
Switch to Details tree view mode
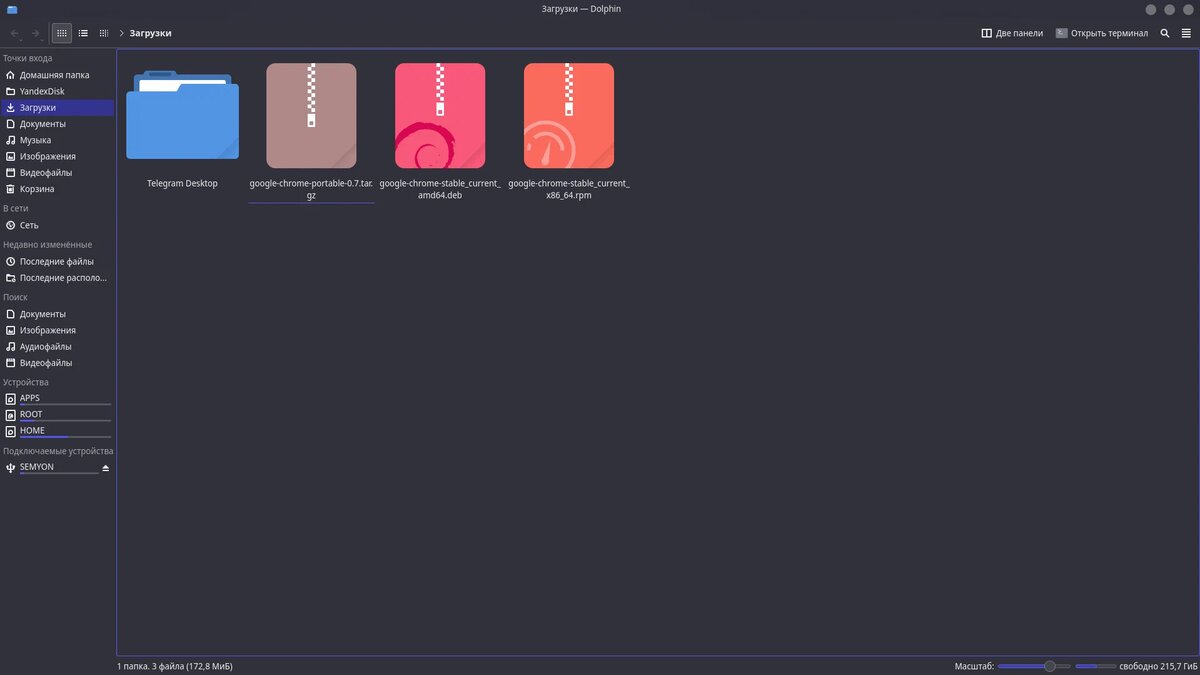pos(104,33)
